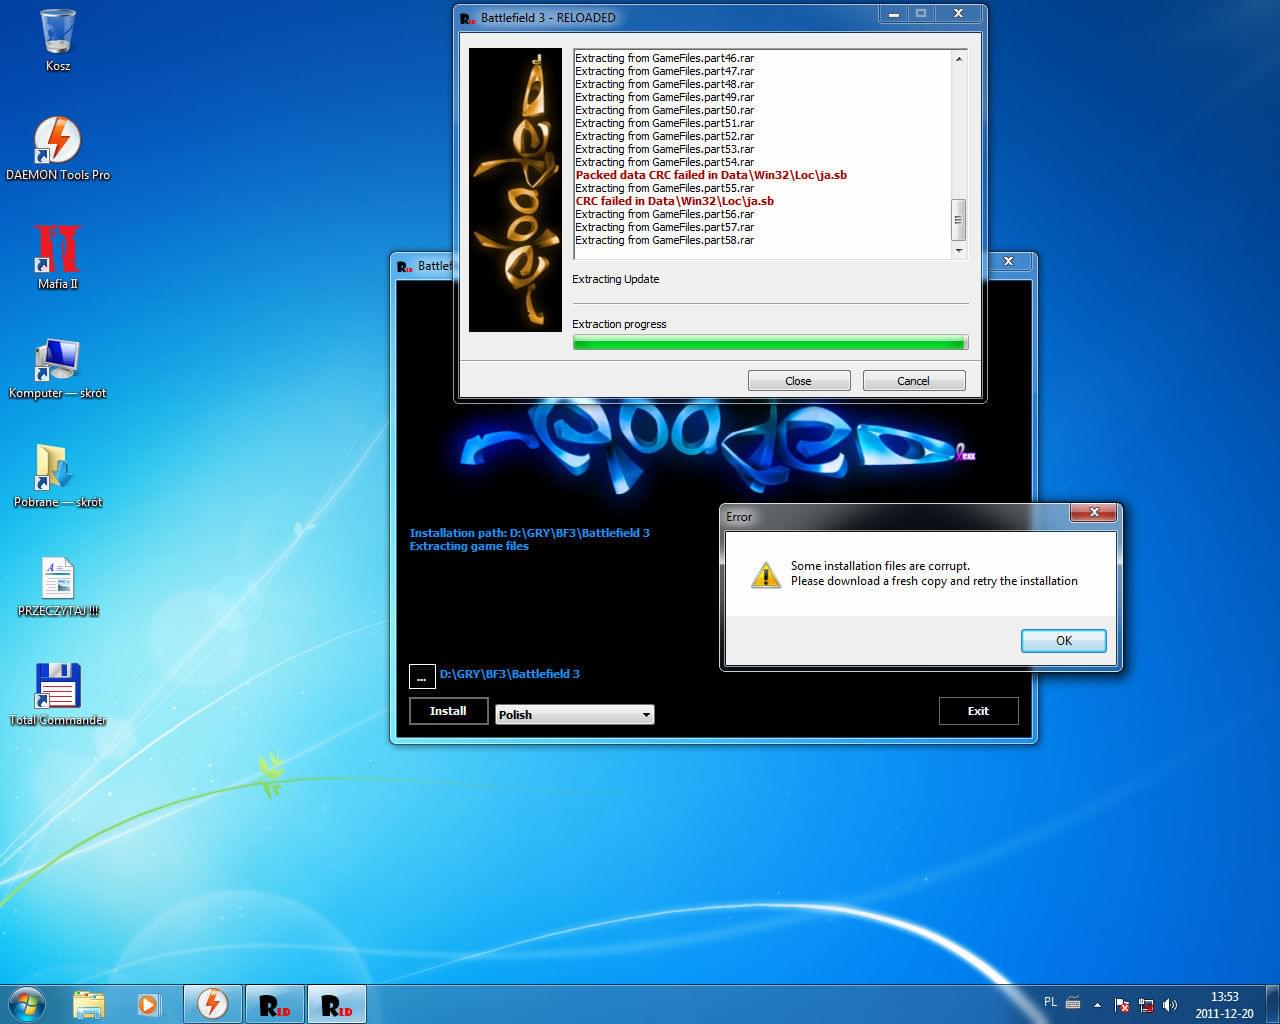The image size is (1280, 1024).
Task: Open the on-screen keyboard tray icon
Action: pyautogui.click(x=1073, y=1003)
